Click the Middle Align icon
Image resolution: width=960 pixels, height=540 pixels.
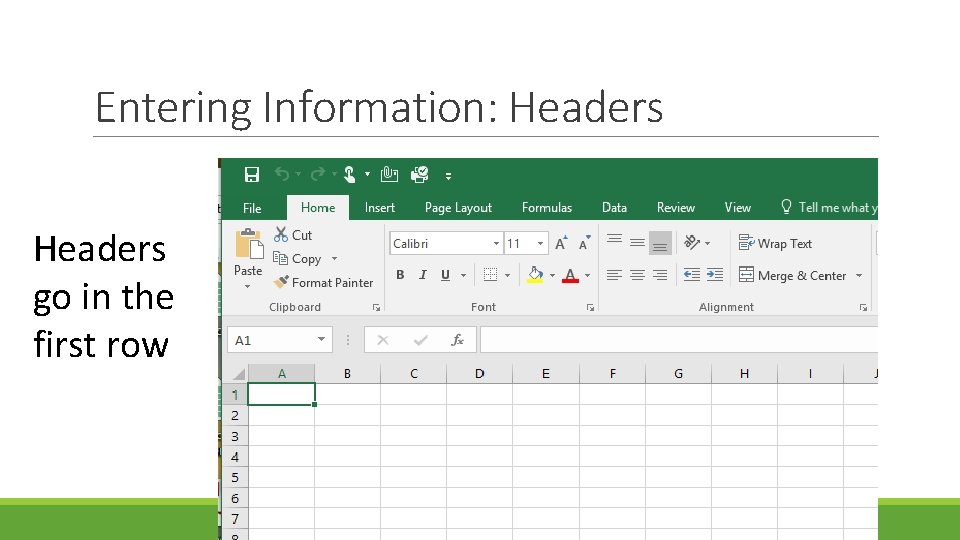click(637, 242)
